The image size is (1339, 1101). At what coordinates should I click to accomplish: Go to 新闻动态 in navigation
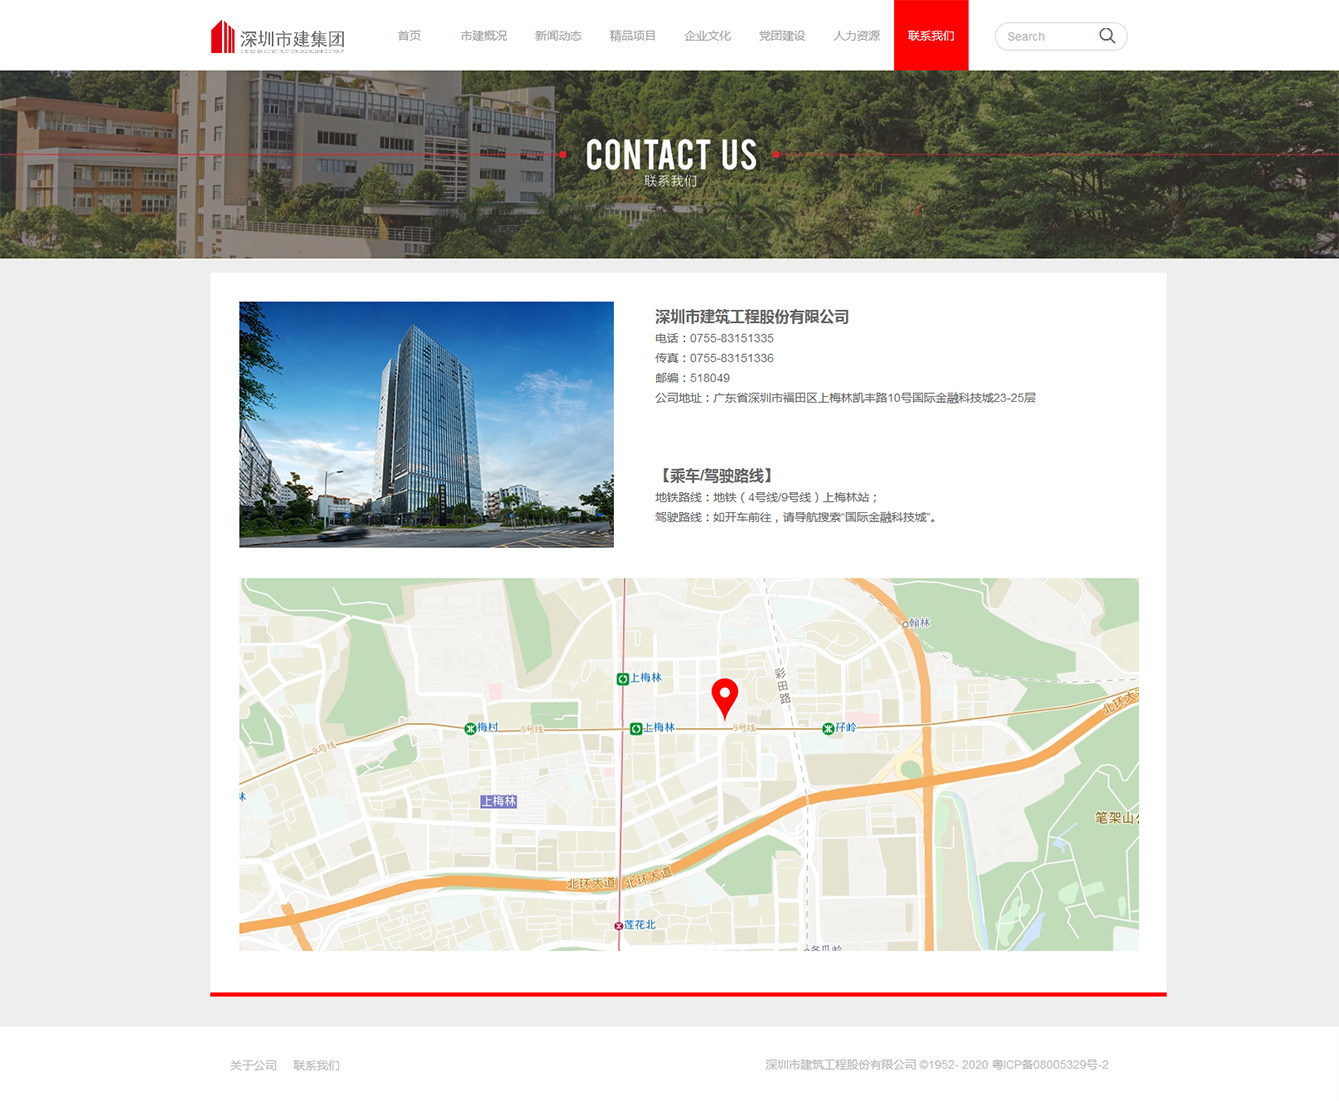pyautogui.click(x=558, y=36)
